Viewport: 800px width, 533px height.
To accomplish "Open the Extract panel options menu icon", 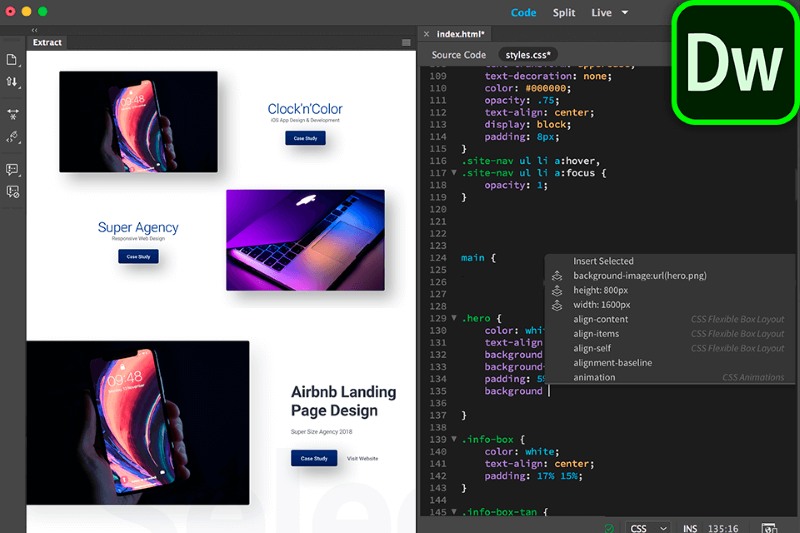I will [x=406, y=43].
